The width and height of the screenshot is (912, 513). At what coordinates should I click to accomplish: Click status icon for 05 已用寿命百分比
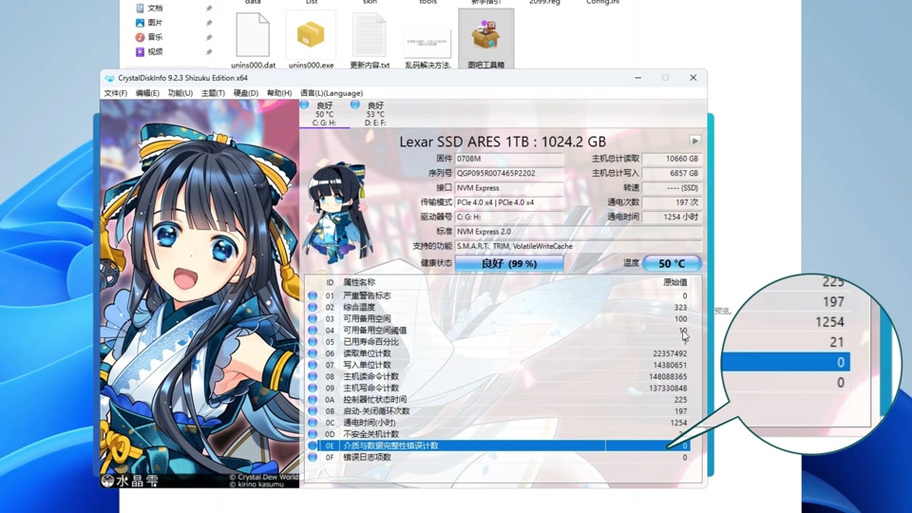(x=312, y=342)
